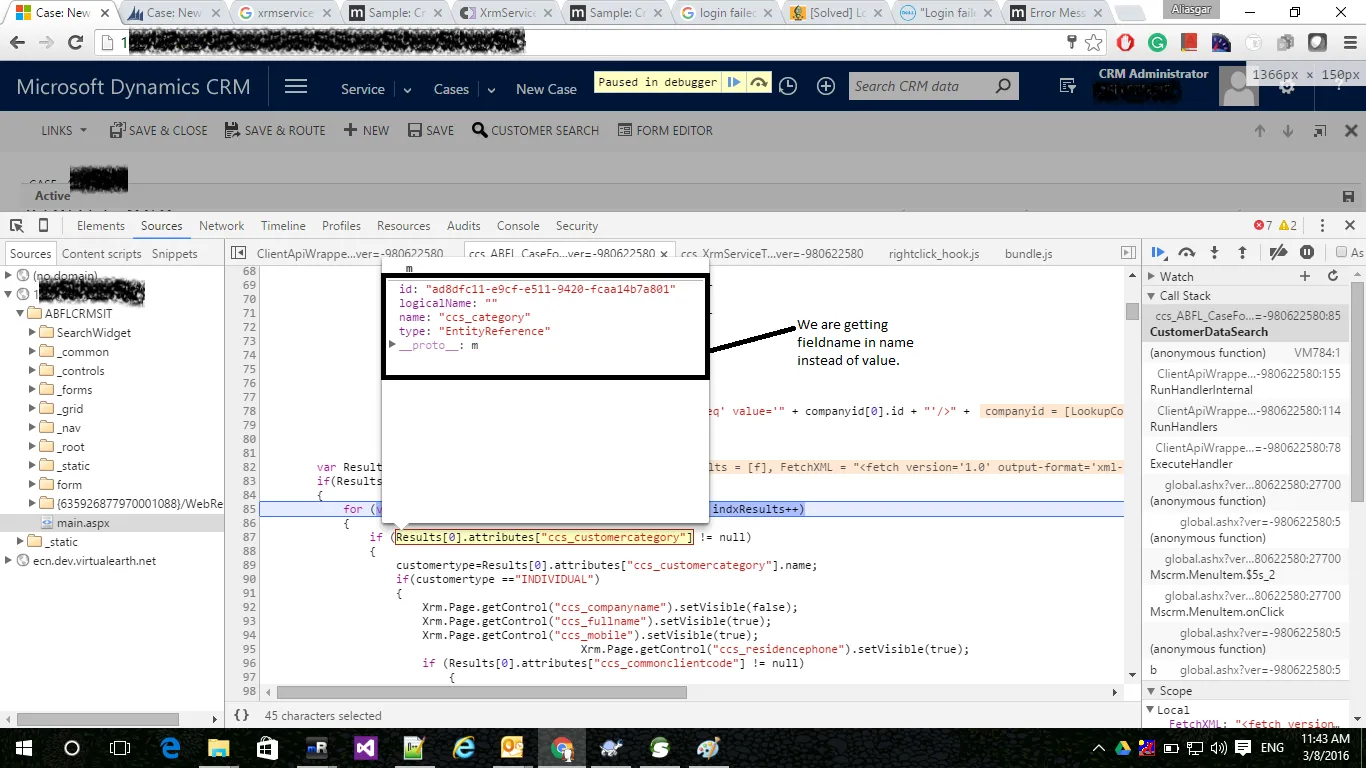Collapse the Call Stack section
Screen dimensions: 1366x768
pyautogui.click(x=1151, y=296)
